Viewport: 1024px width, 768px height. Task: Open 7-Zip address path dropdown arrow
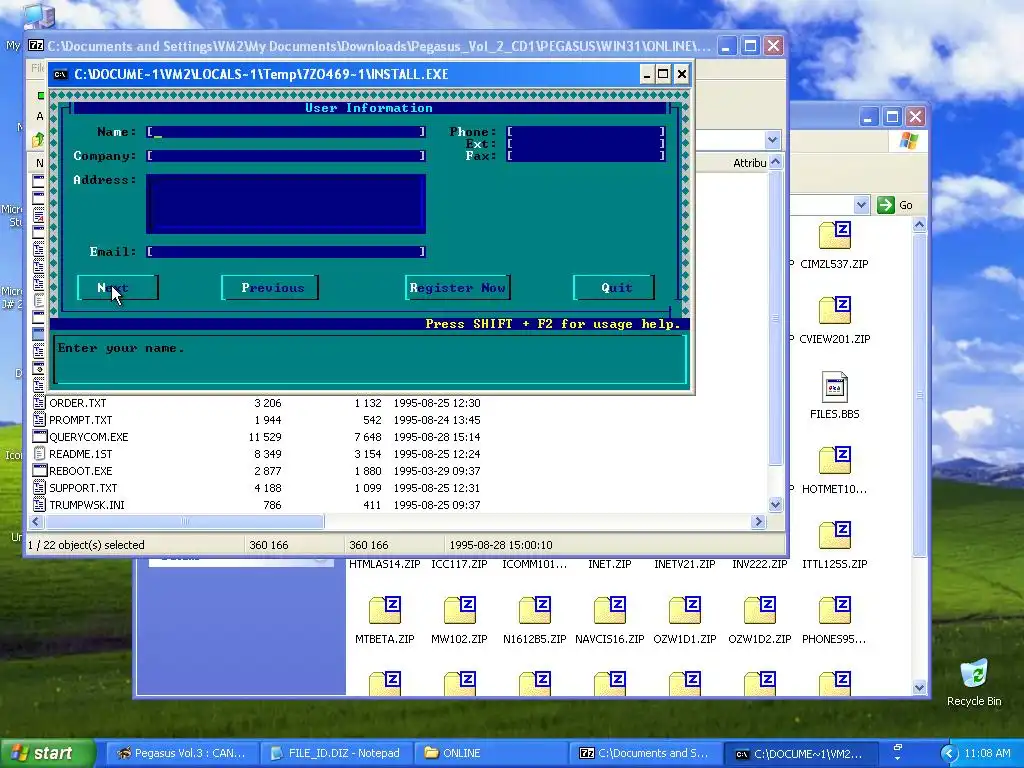(773, 140)
